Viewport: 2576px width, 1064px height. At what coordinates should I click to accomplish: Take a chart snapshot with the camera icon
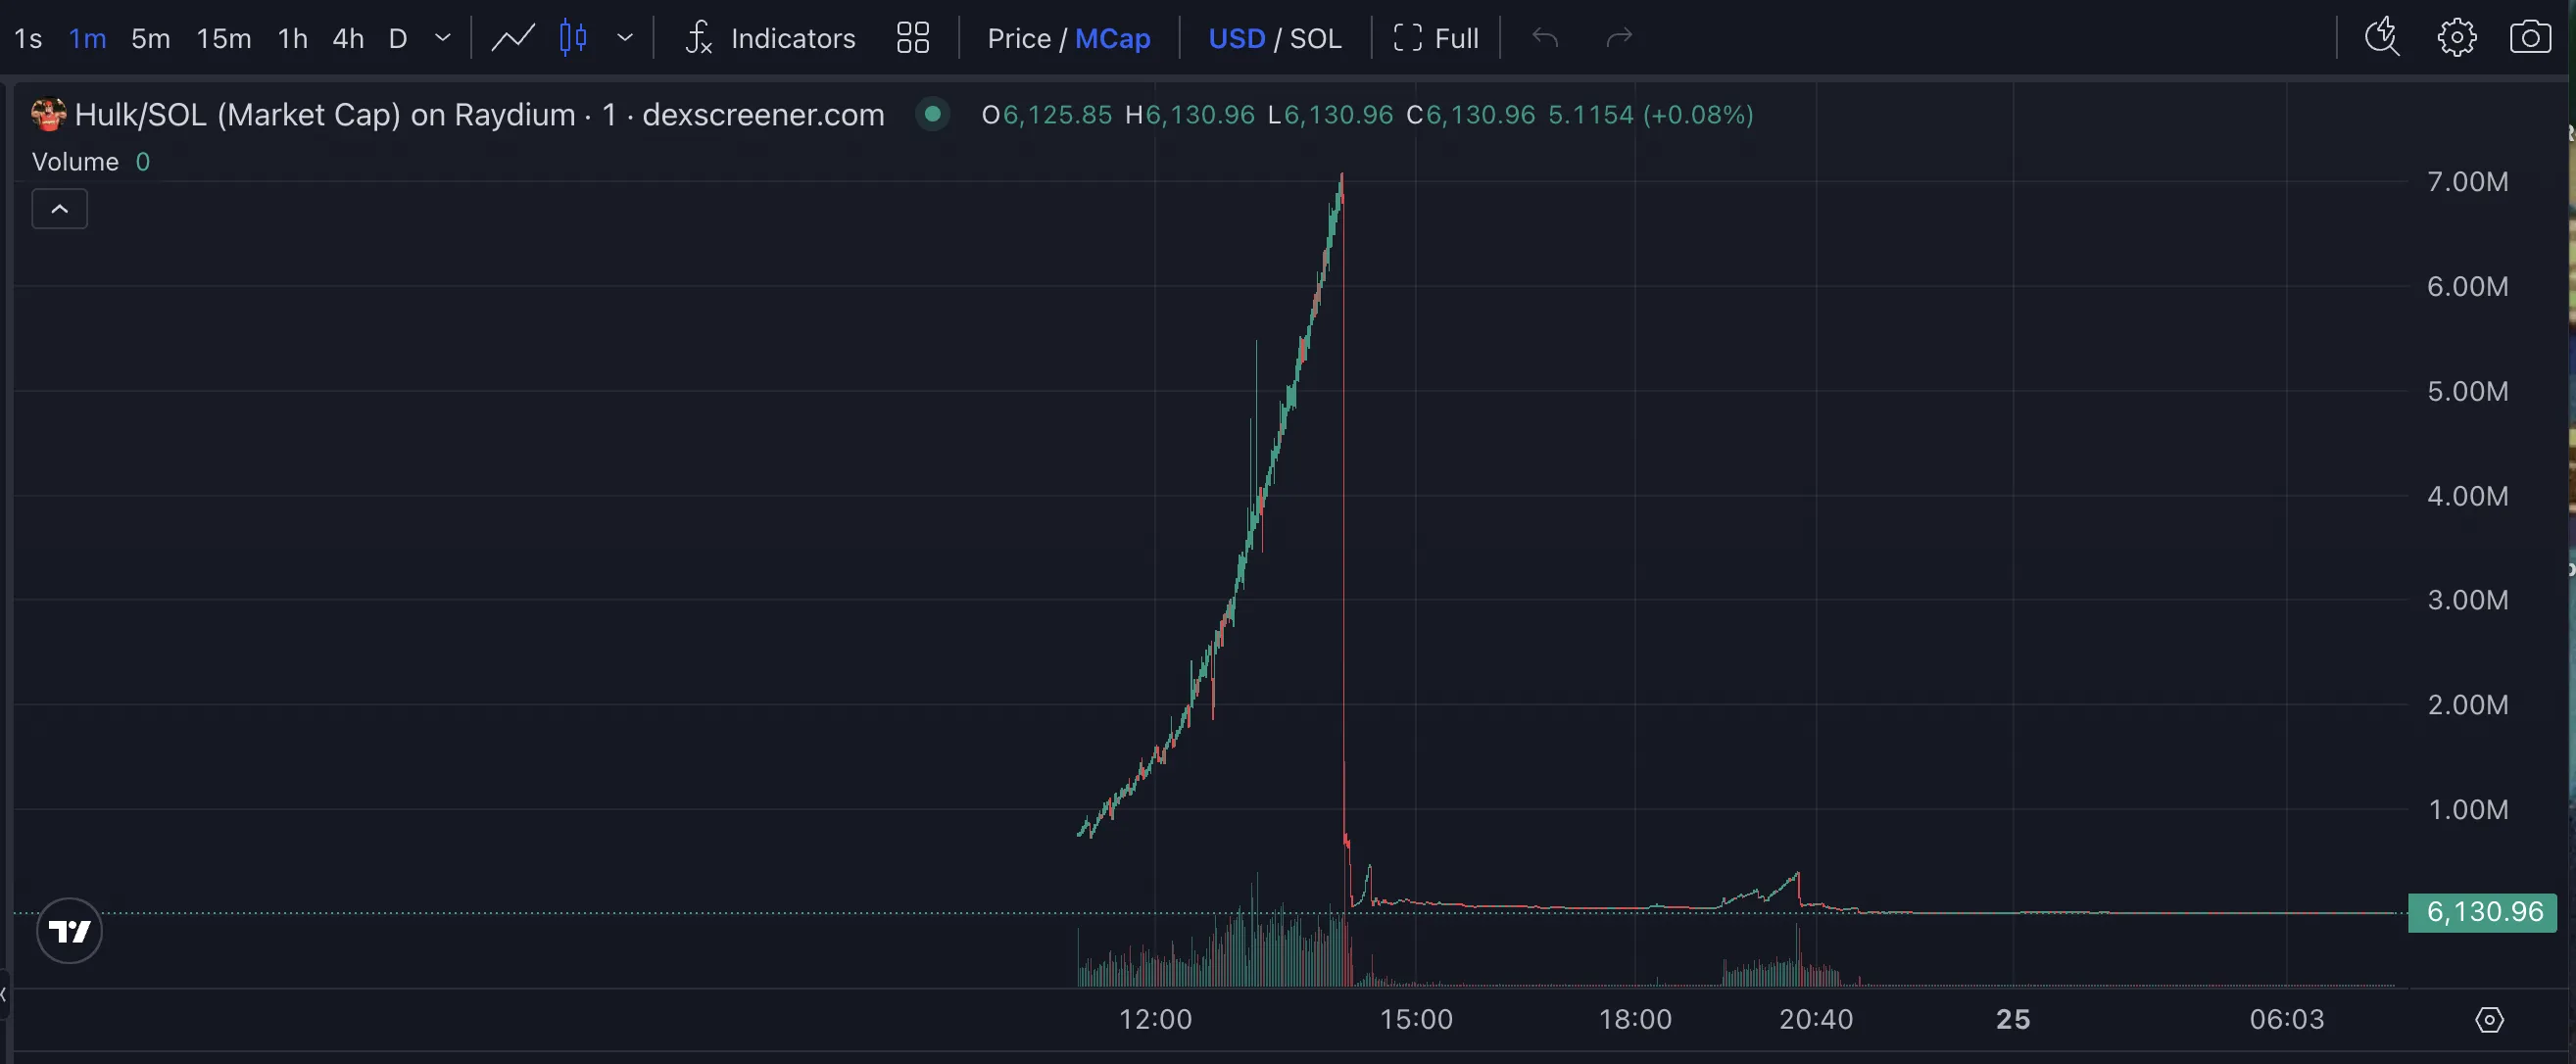(2529, 38)
